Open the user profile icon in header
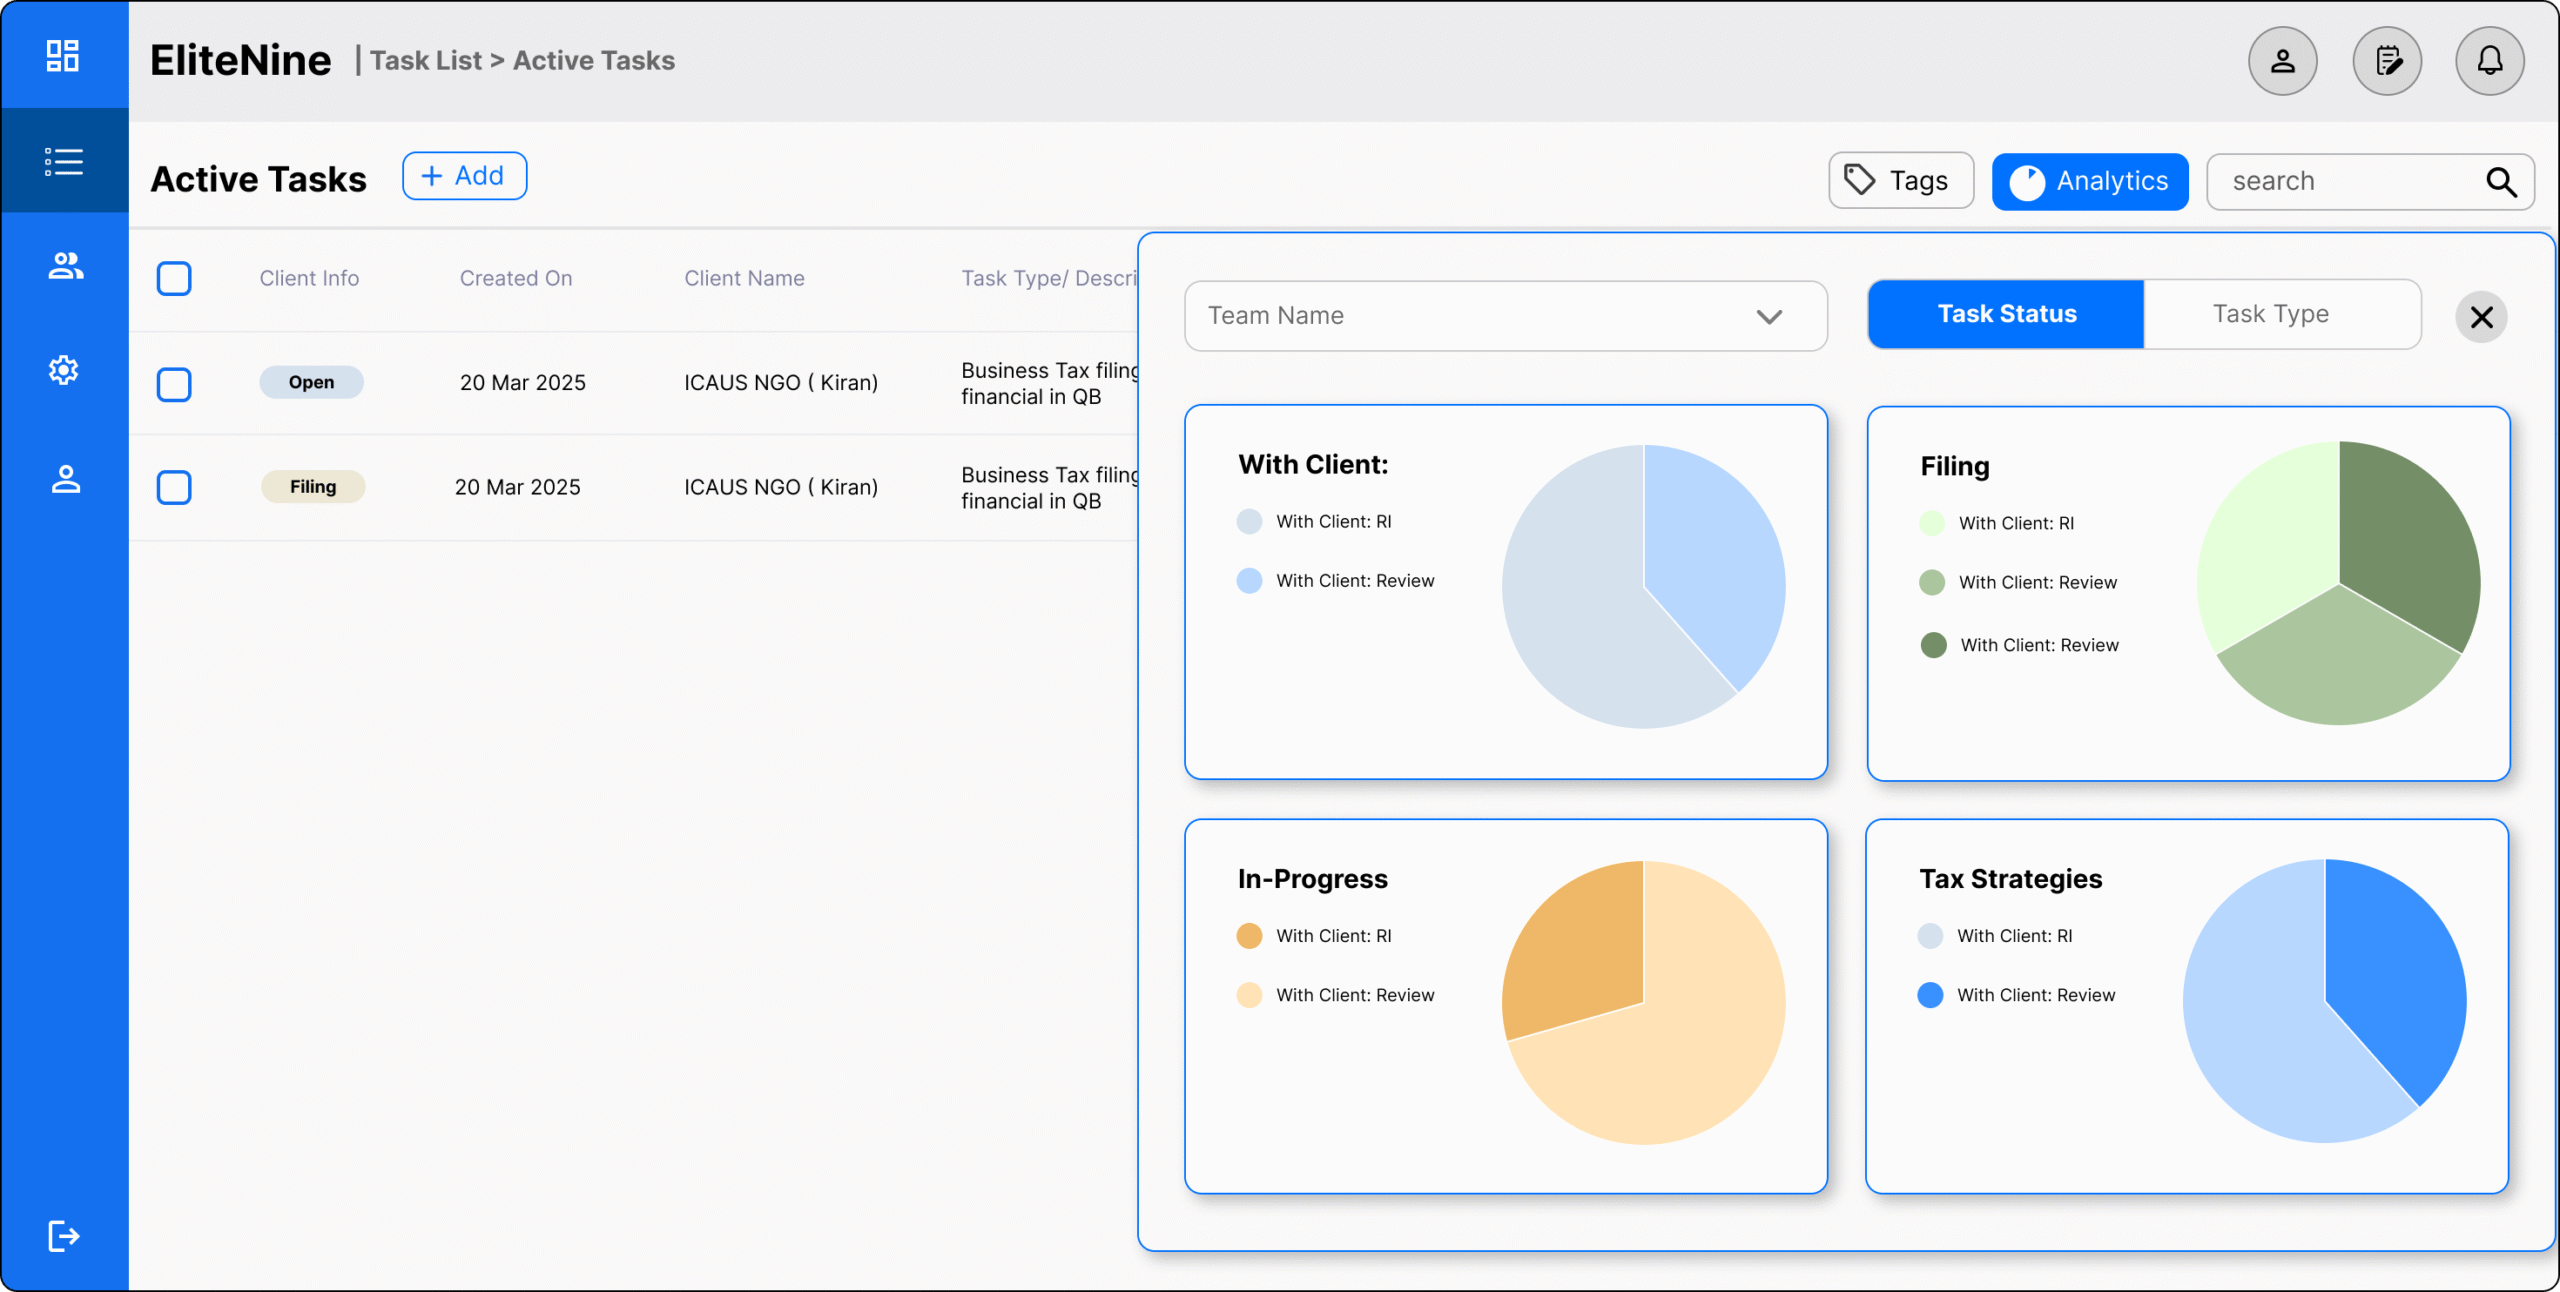 click(x=2282, y=62)
